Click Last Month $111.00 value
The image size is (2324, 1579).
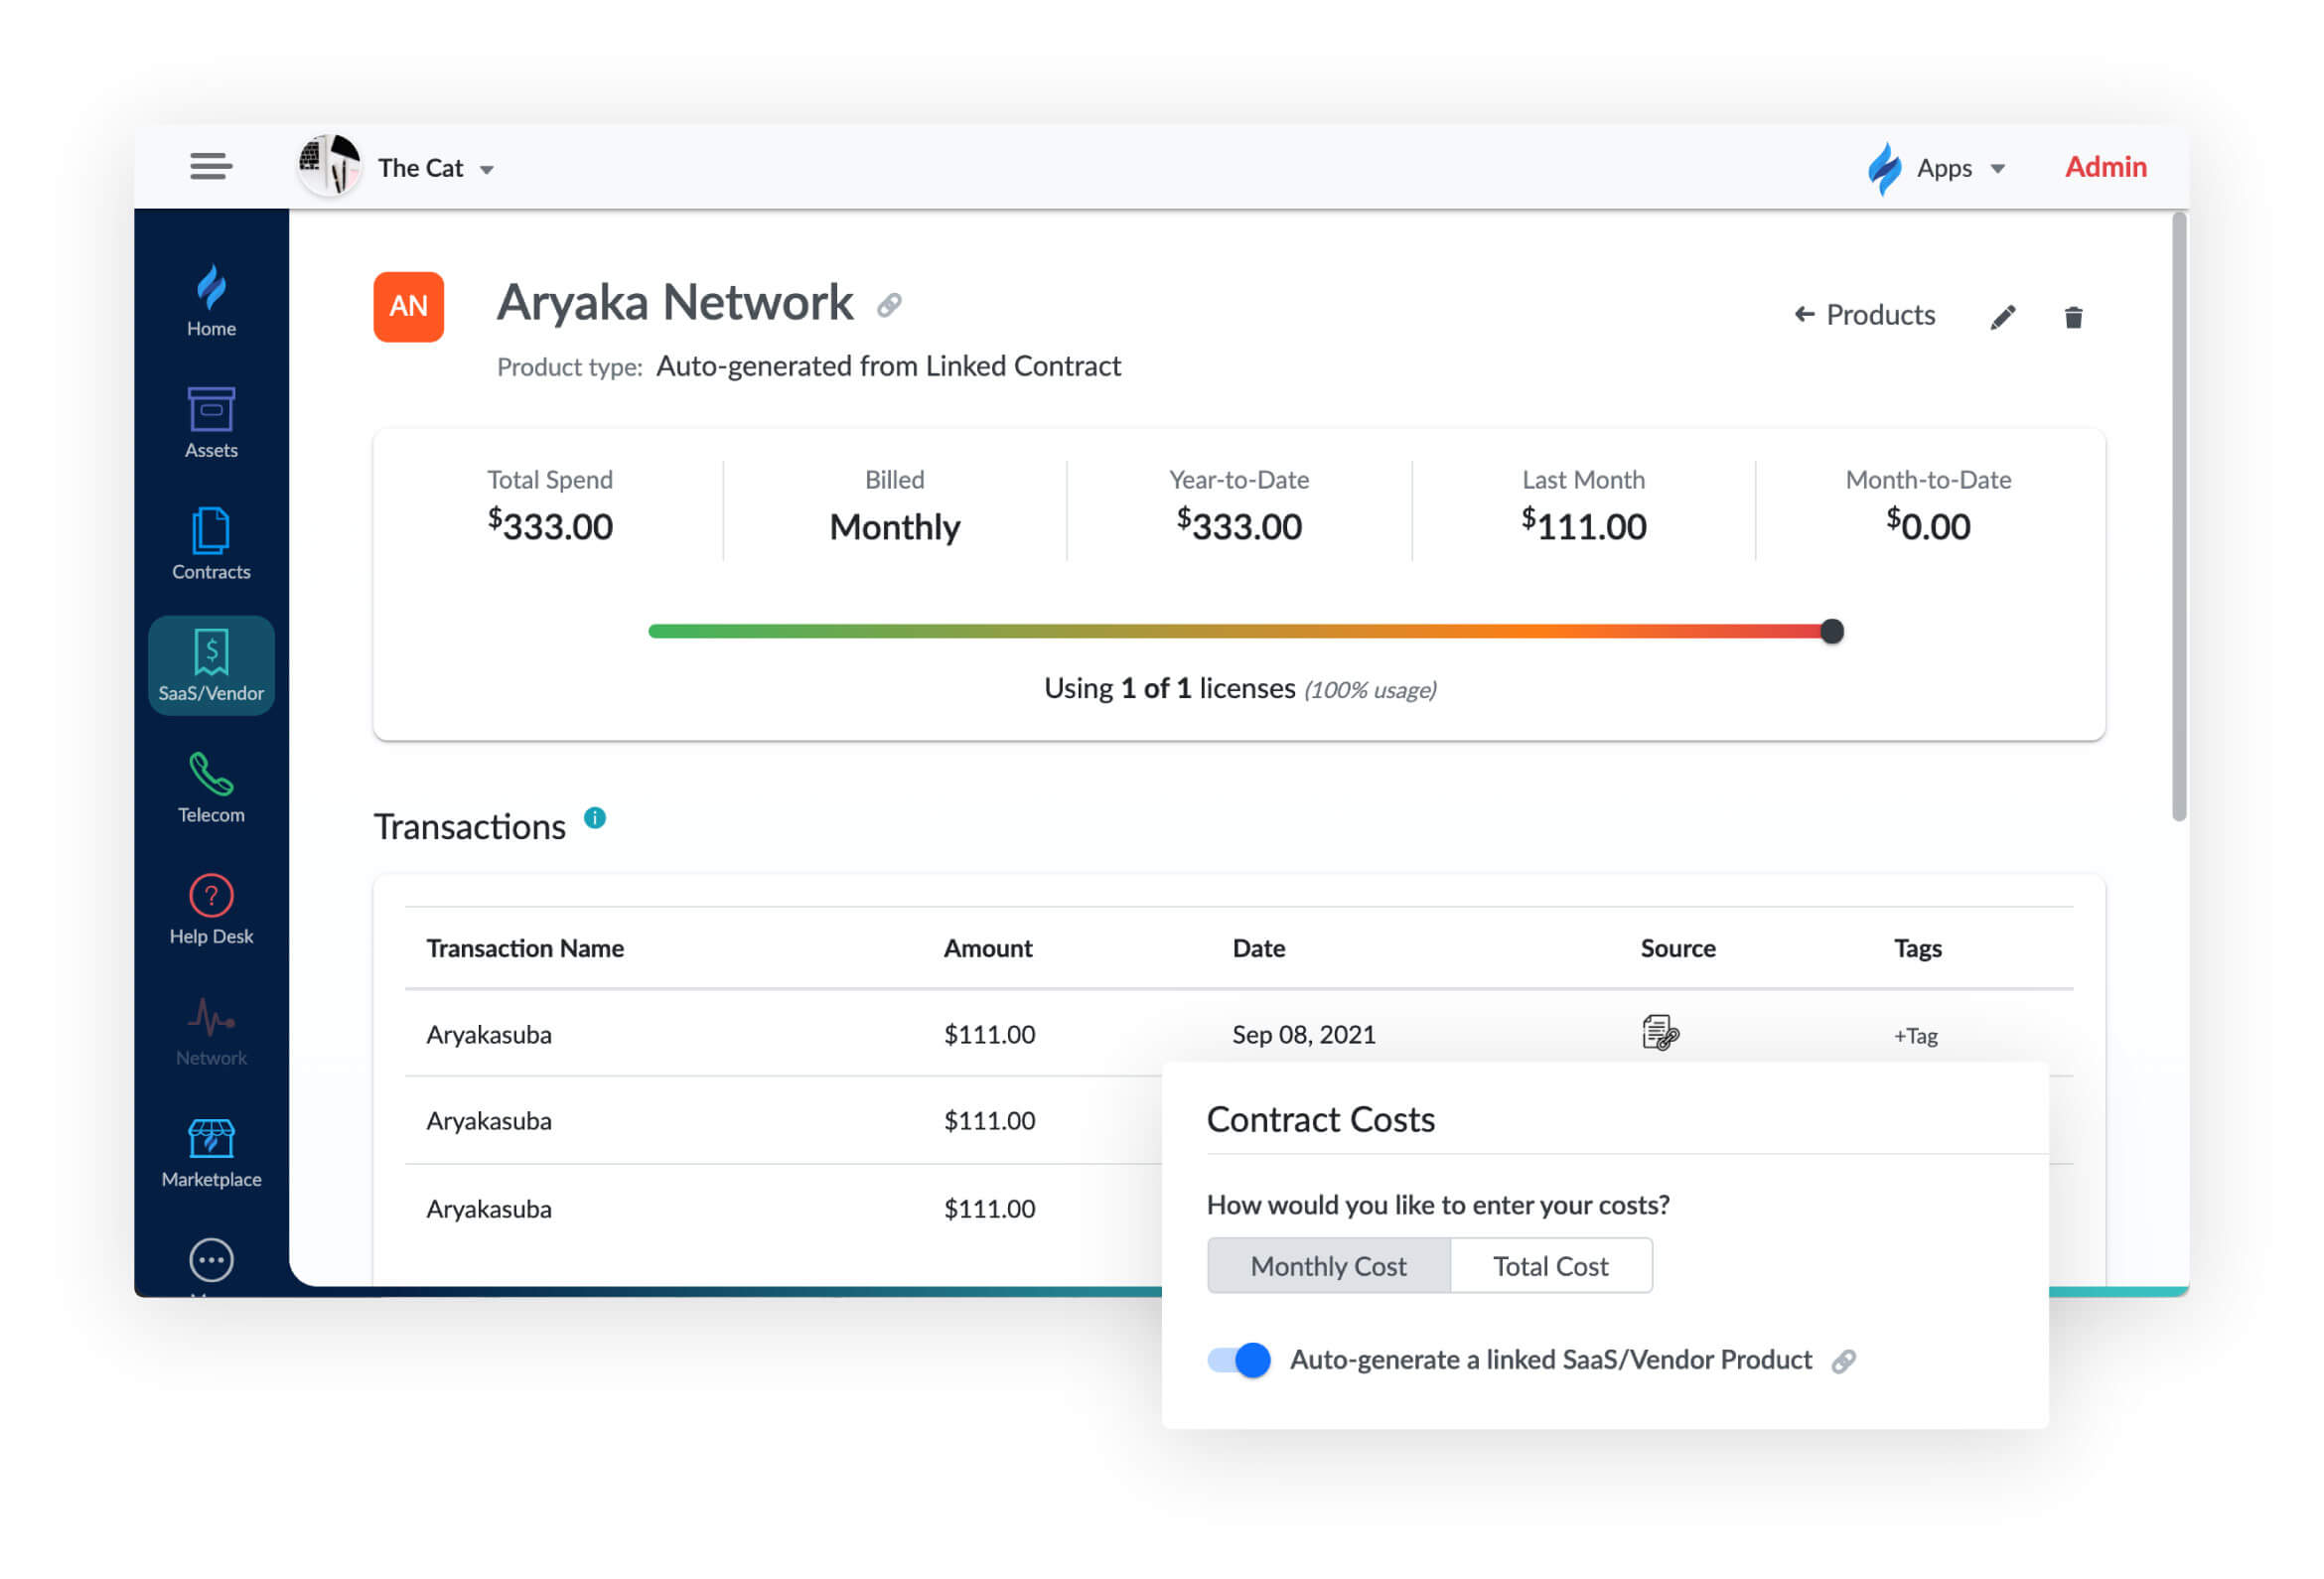1583,526
